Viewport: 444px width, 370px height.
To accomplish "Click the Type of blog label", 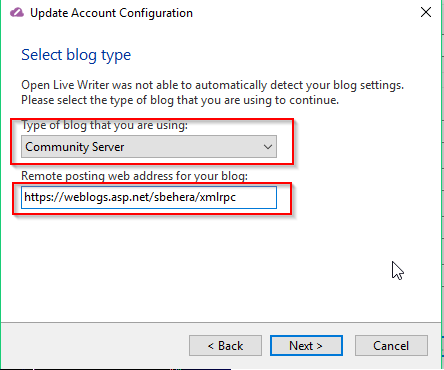I will click(105, 125).
